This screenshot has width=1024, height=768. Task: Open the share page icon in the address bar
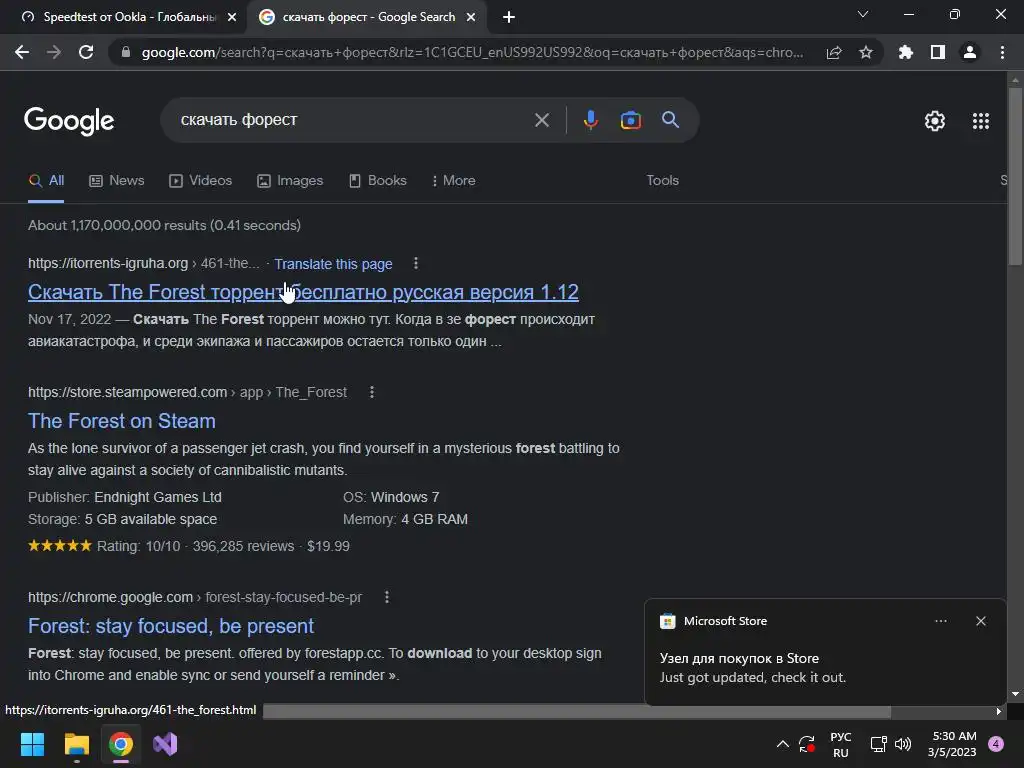click(x=834, y=52)
